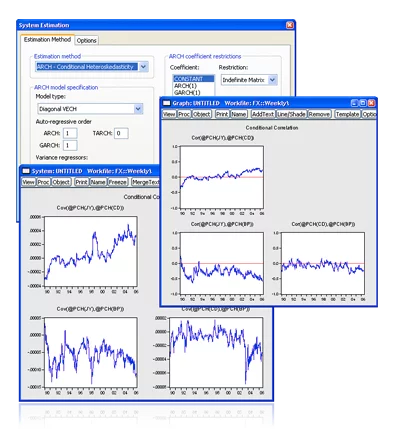395x429 pixels.
Task: Click the System window title bar icon
Action: click(x=26, y=171)
